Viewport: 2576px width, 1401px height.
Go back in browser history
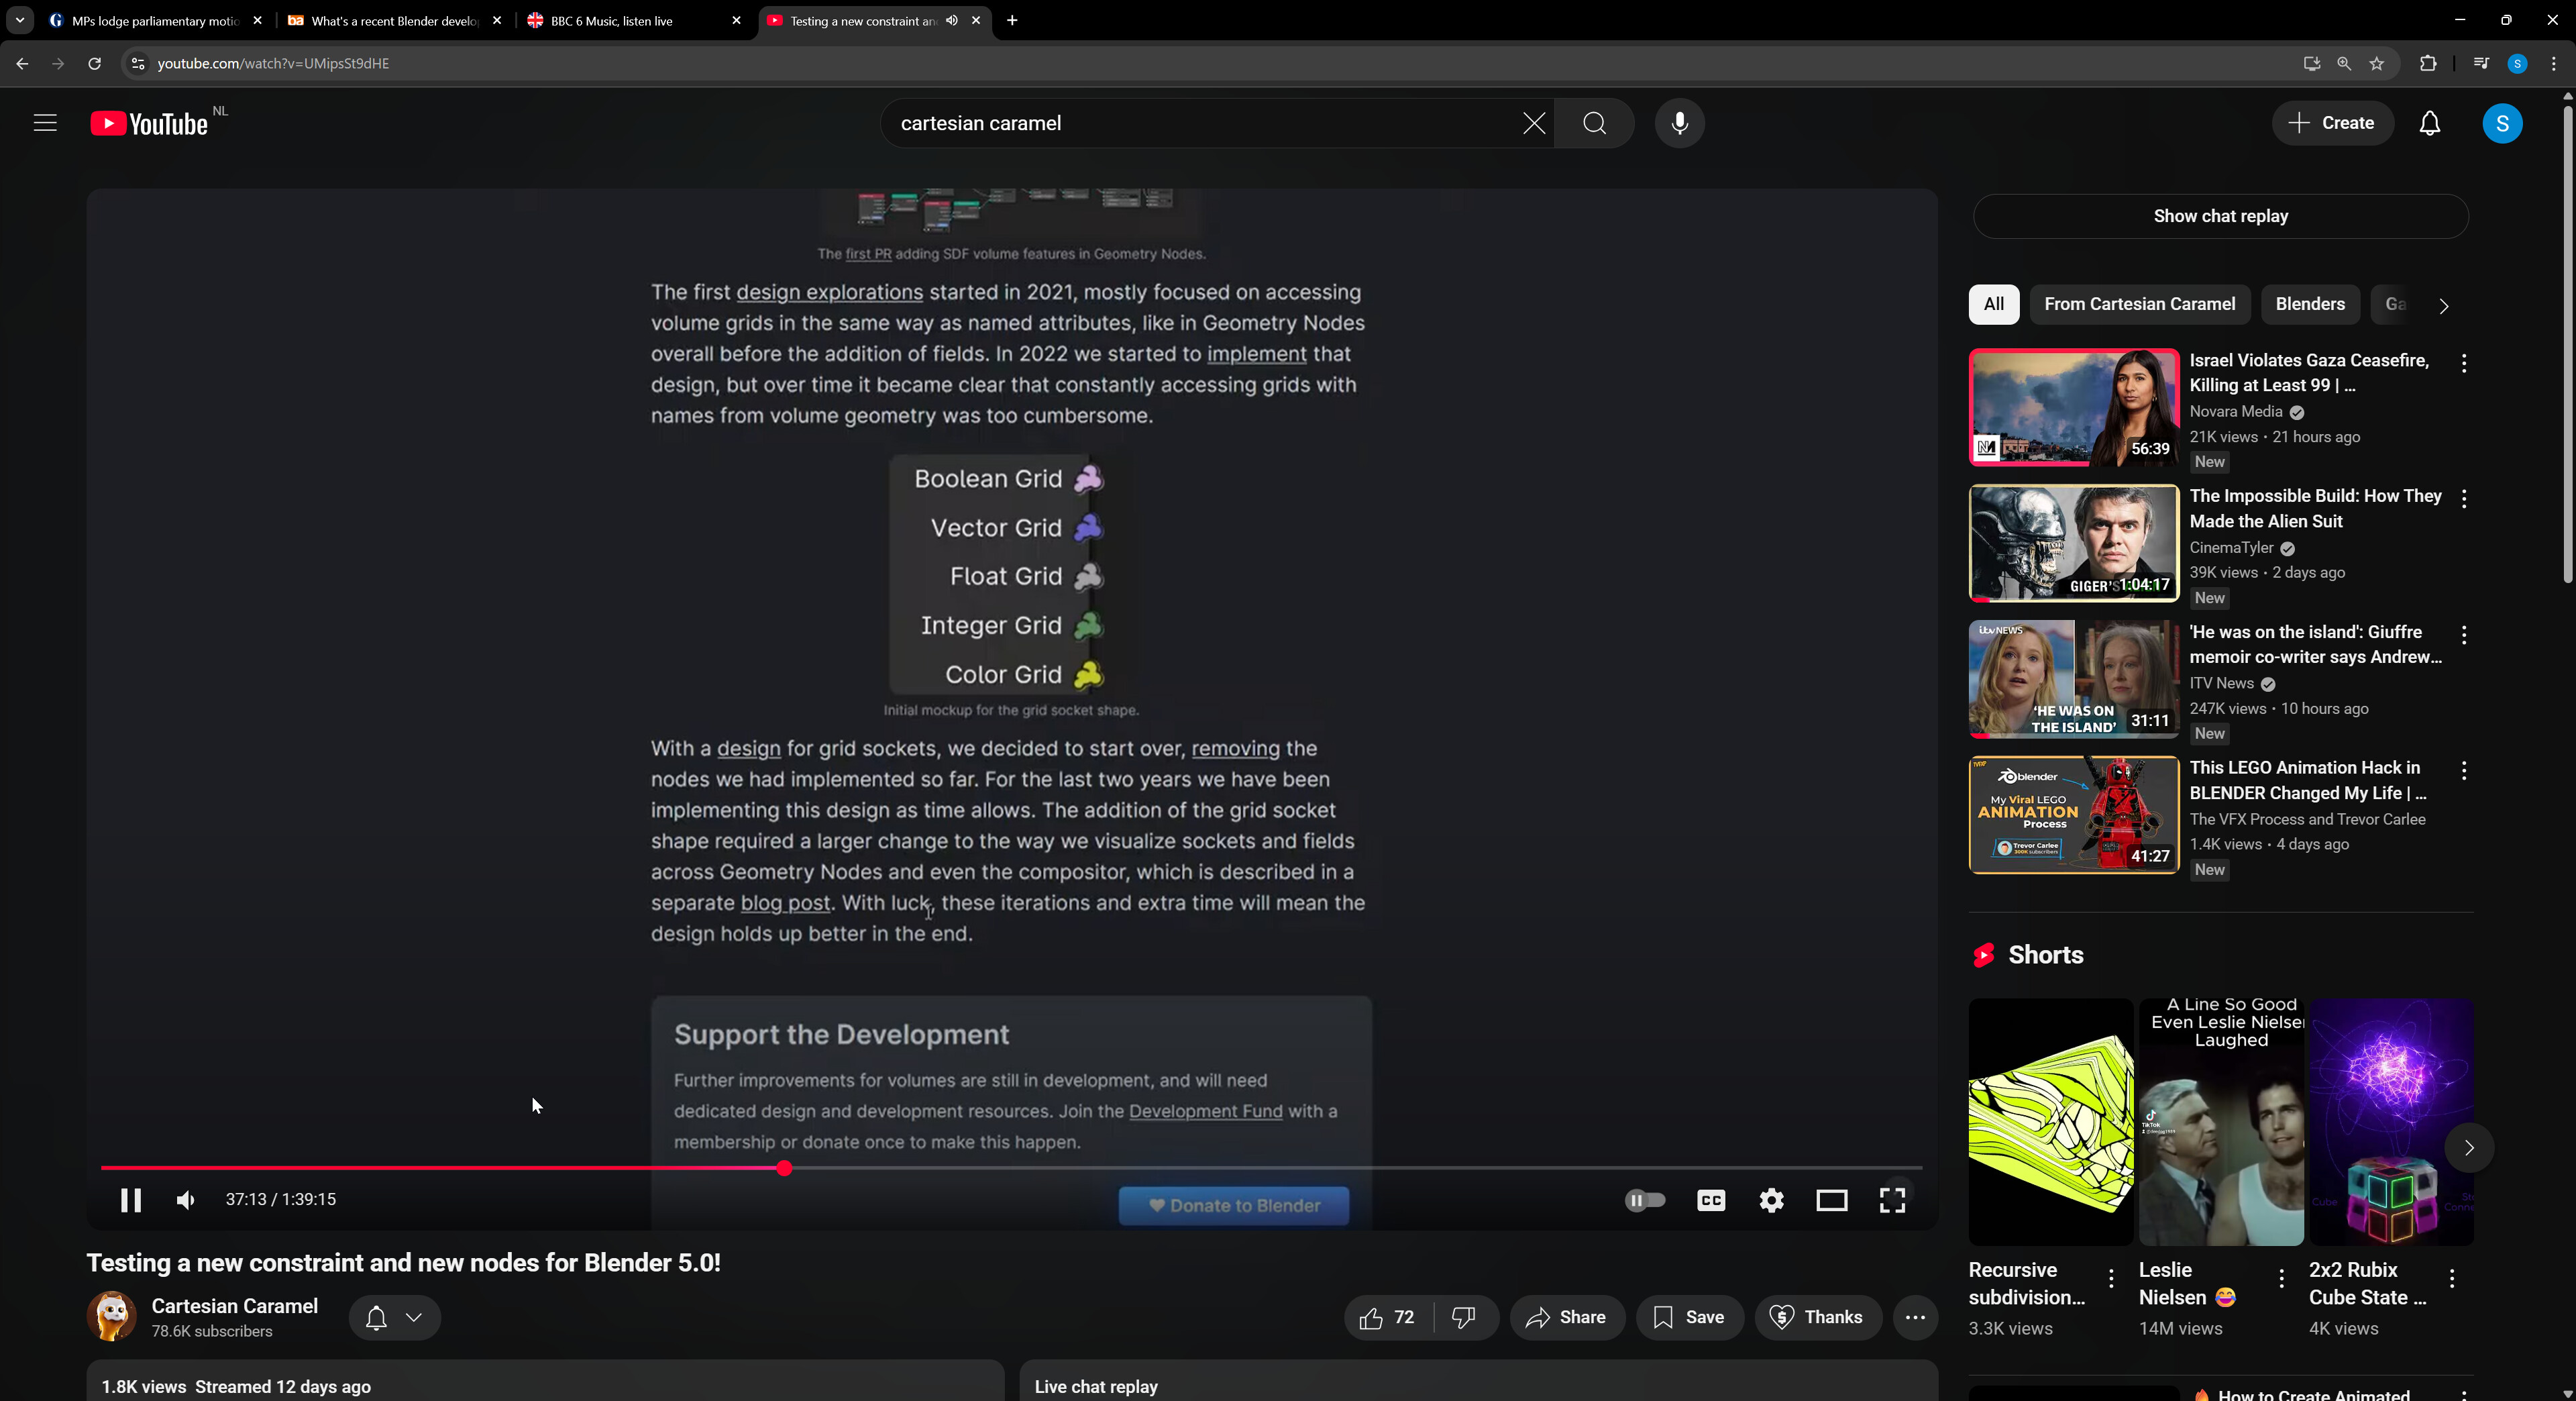coord(22,64)
